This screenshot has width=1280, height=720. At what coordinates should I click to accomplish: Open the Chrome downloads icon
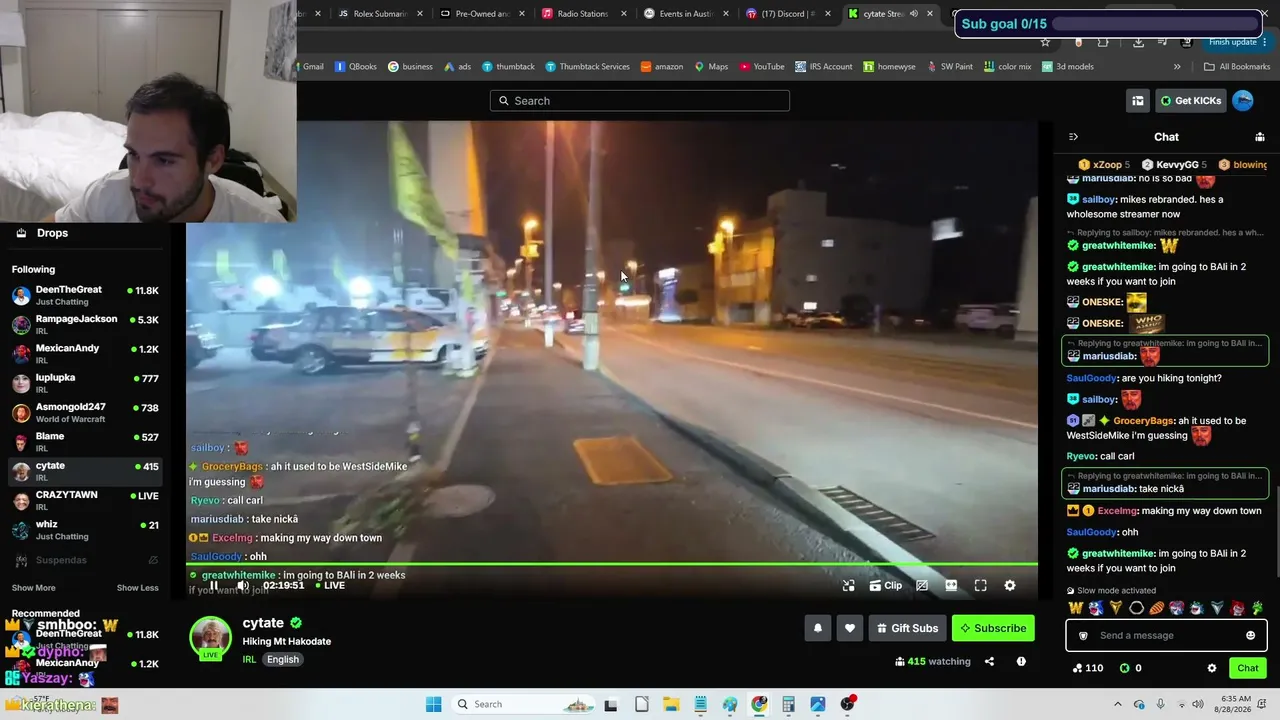(x=1138, y=42)
